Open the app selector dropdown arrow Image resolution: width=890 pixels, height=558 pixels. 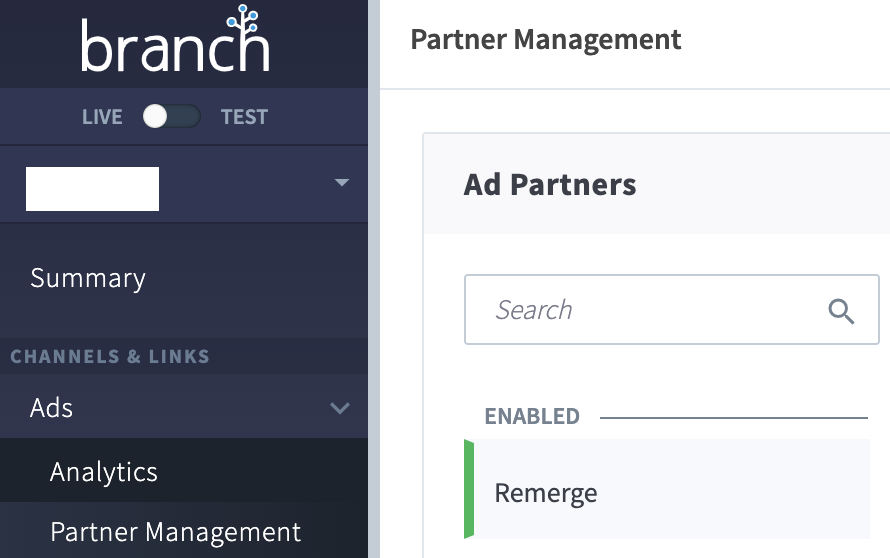342,183
